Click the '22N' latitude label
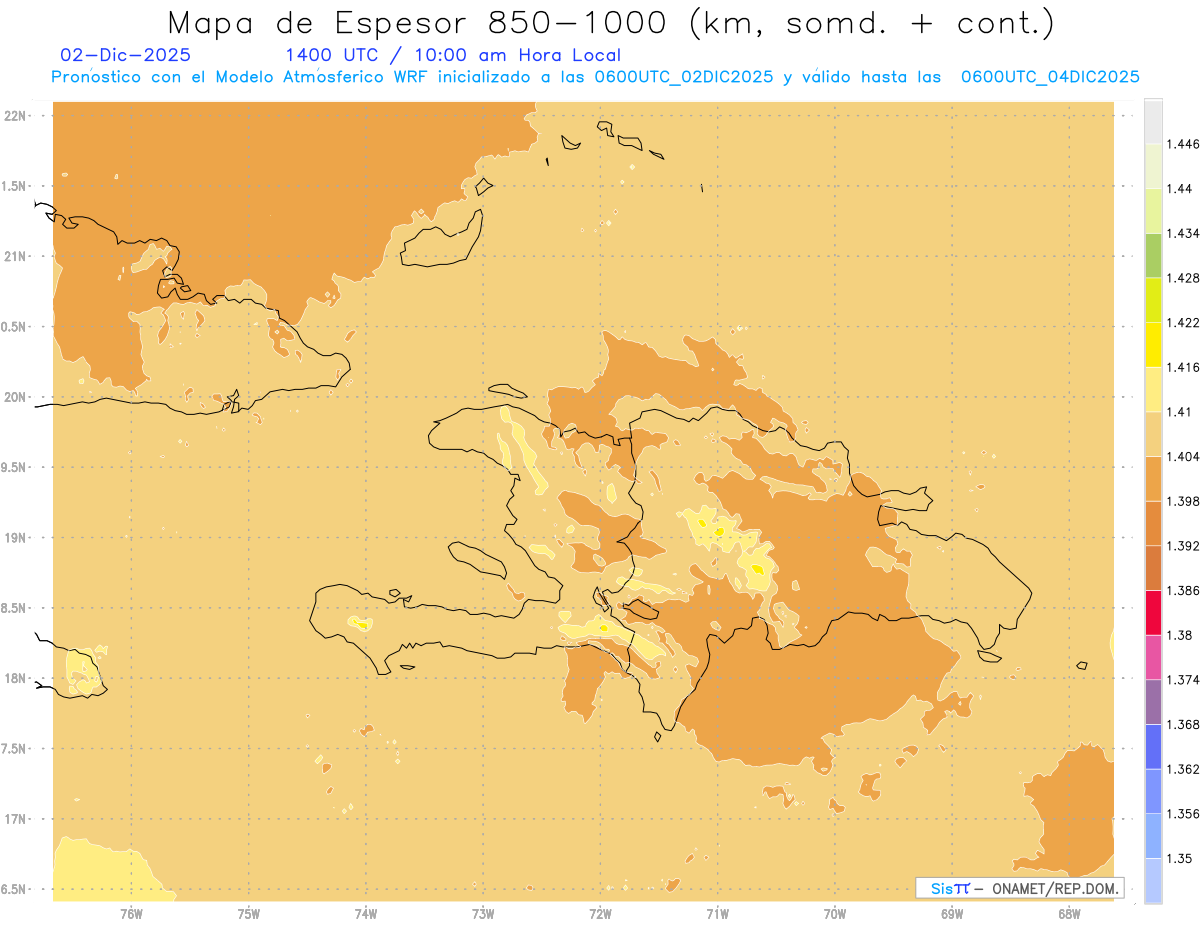The height and width of the screenshot is (927, 1200). pos(15,116)
